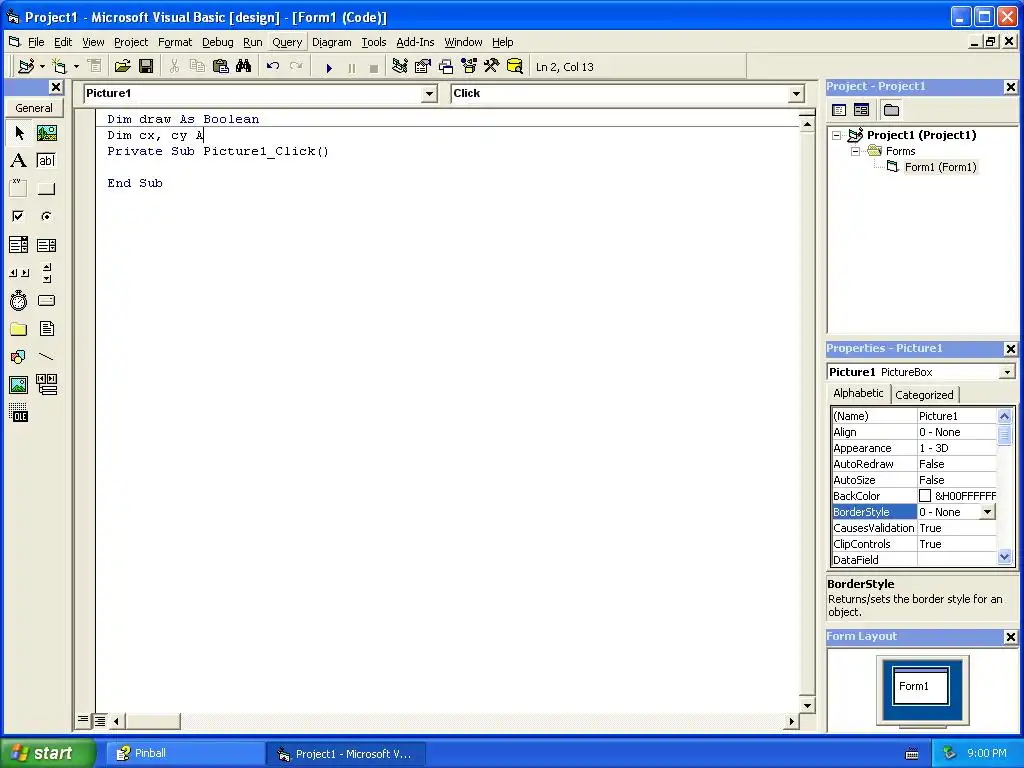Collapse the Forms folder node
Screen dimensions: 1024x768
click(856, 152)
